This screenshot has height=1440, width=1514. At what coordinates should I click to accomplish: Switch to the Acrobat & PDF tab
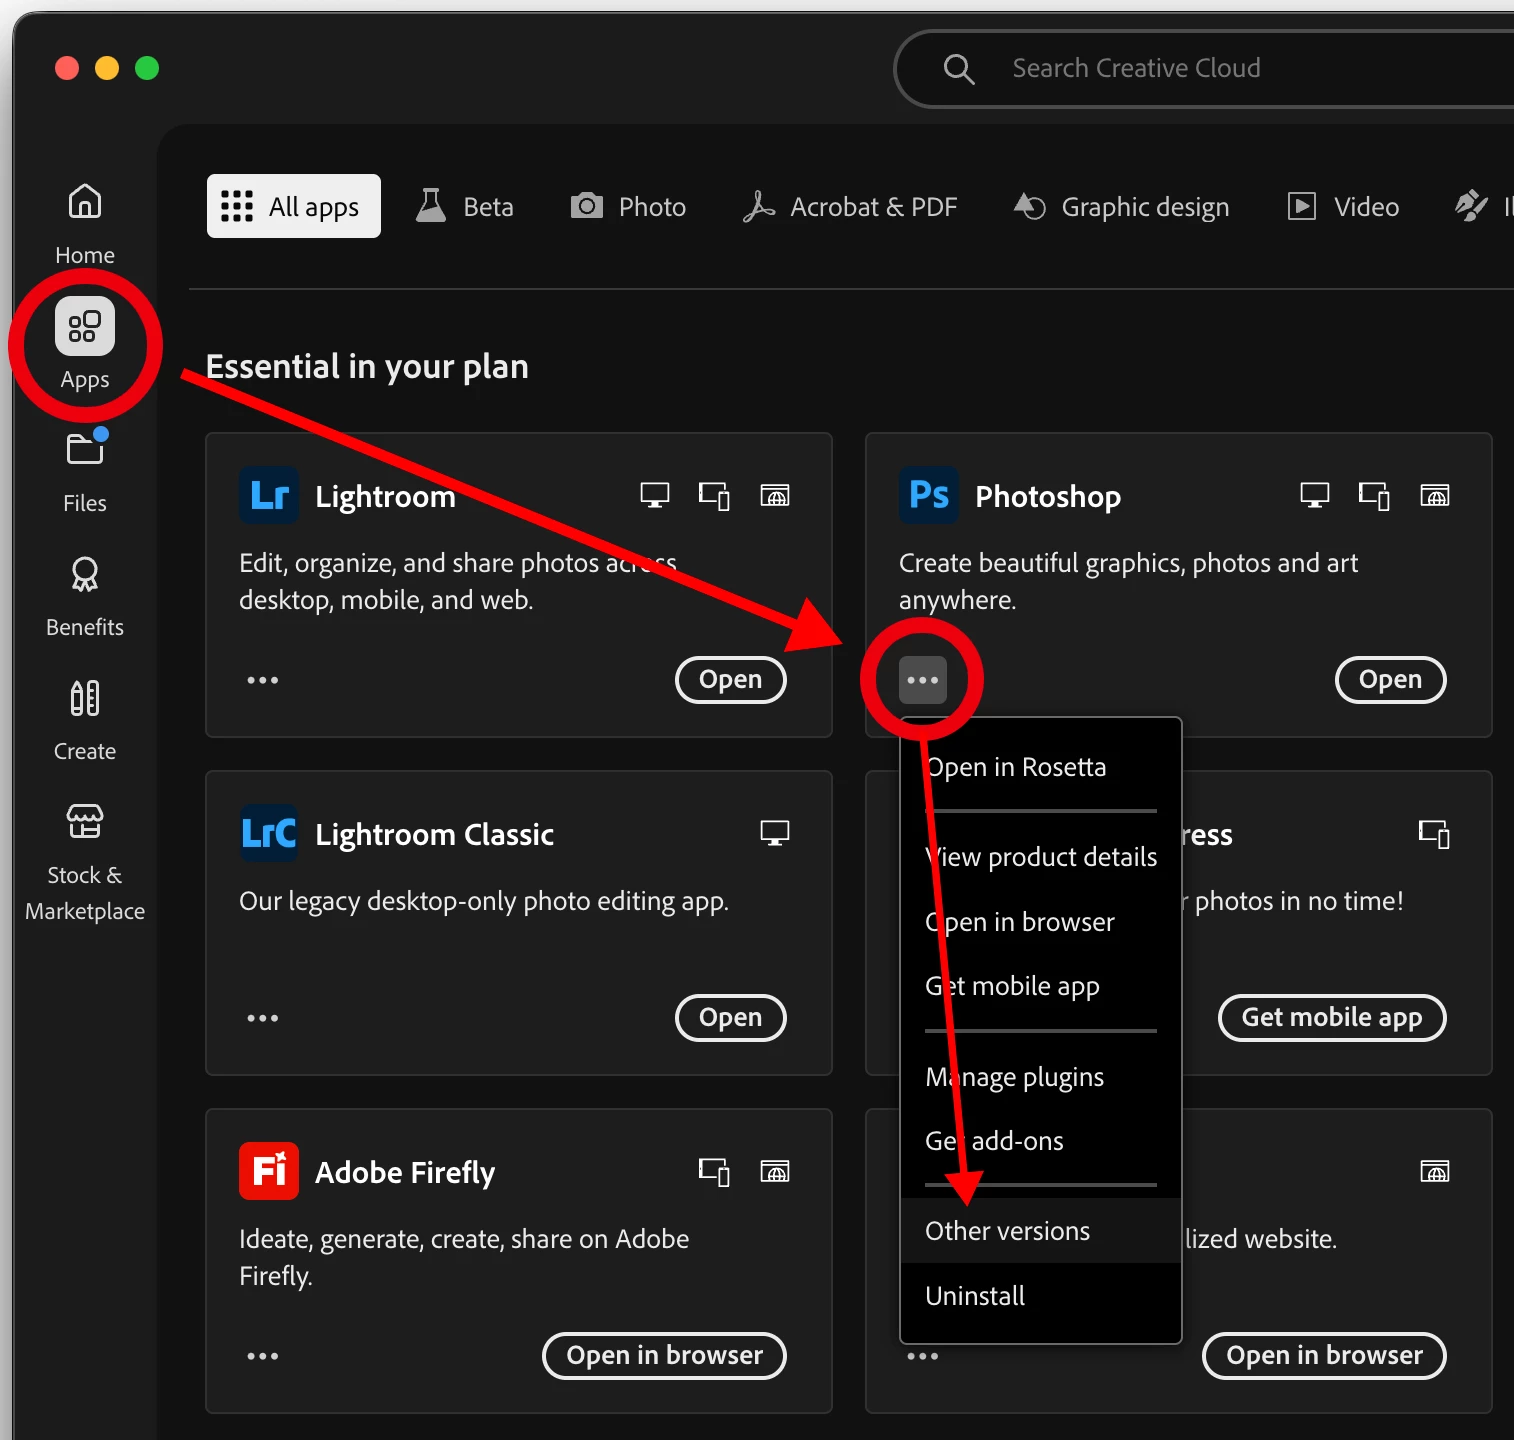pos(850,206)
